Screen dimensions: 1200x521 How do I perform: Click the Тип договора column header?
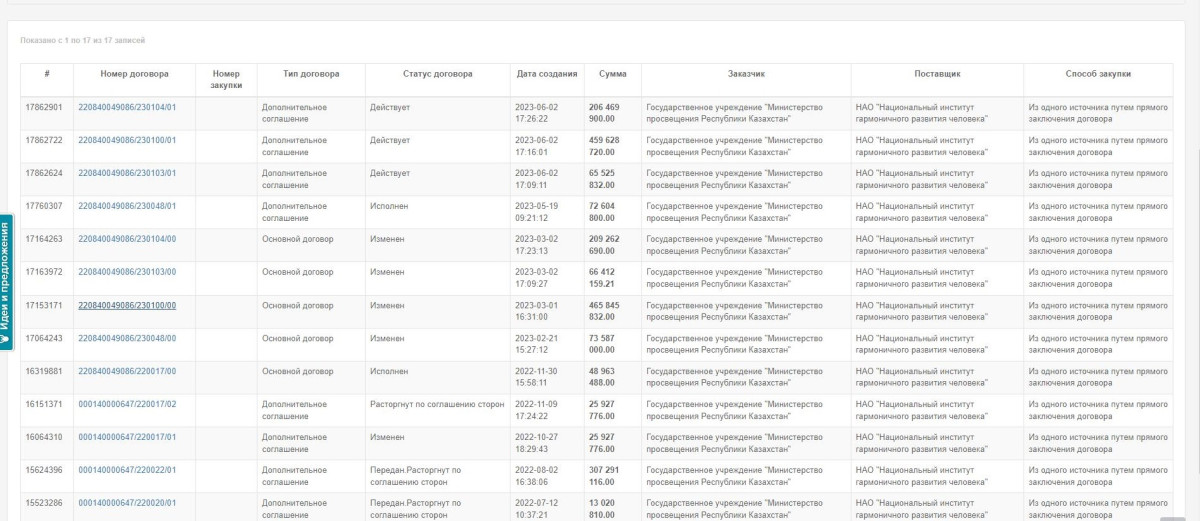pos(311,74)
